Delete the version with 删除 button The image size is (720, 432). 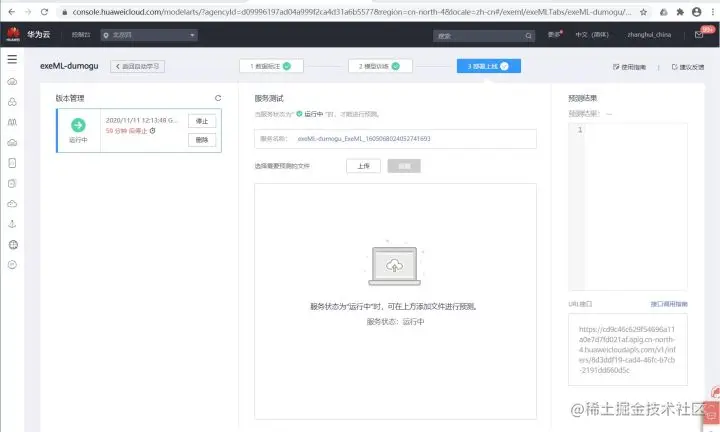pyautogui.click(x=202, y=140)
